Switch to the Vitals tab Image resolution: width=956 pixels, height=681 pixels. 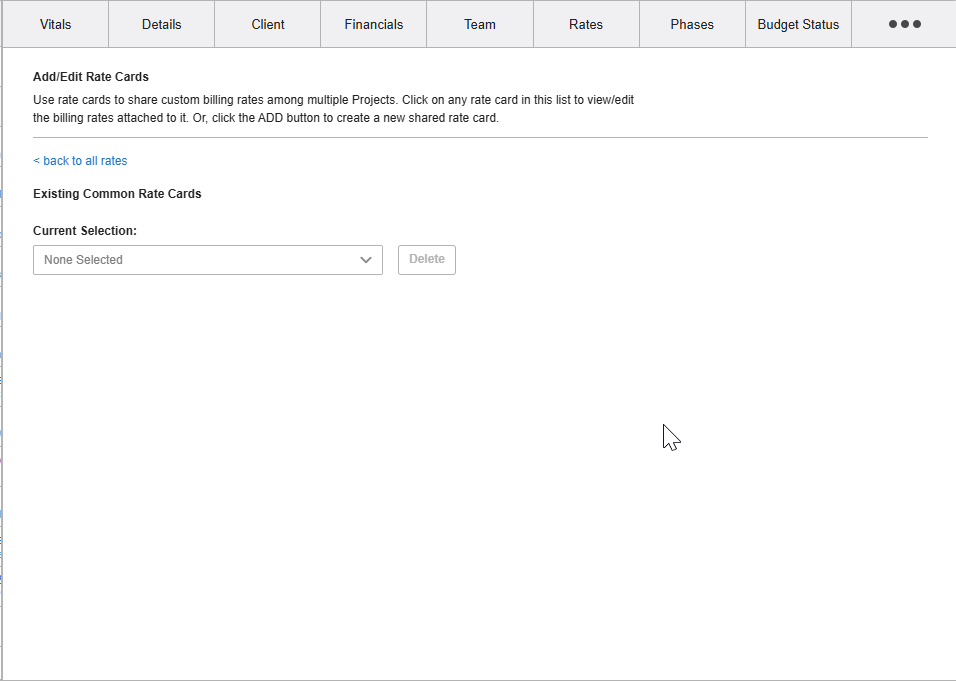pyautogui.click(x=56, y=24)
